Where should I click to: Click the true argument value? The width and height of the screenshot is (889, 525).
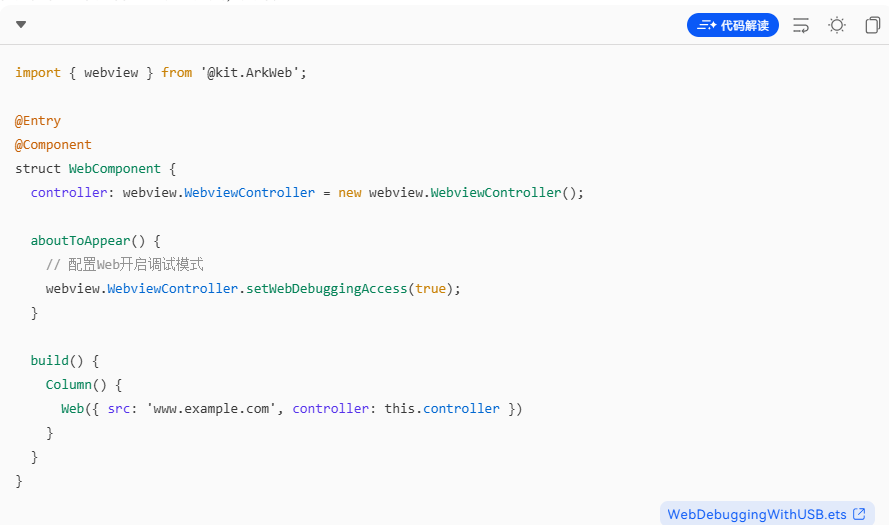click(x=430, y=289)
